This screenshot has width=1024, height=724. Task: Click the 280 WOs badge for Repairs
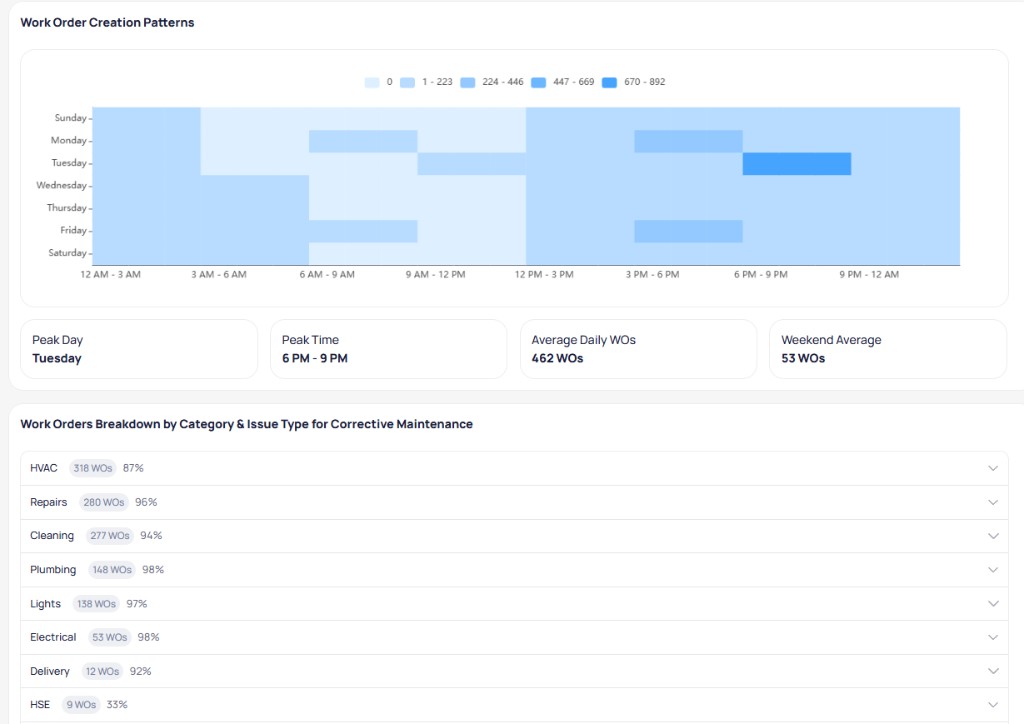point(104,502)
